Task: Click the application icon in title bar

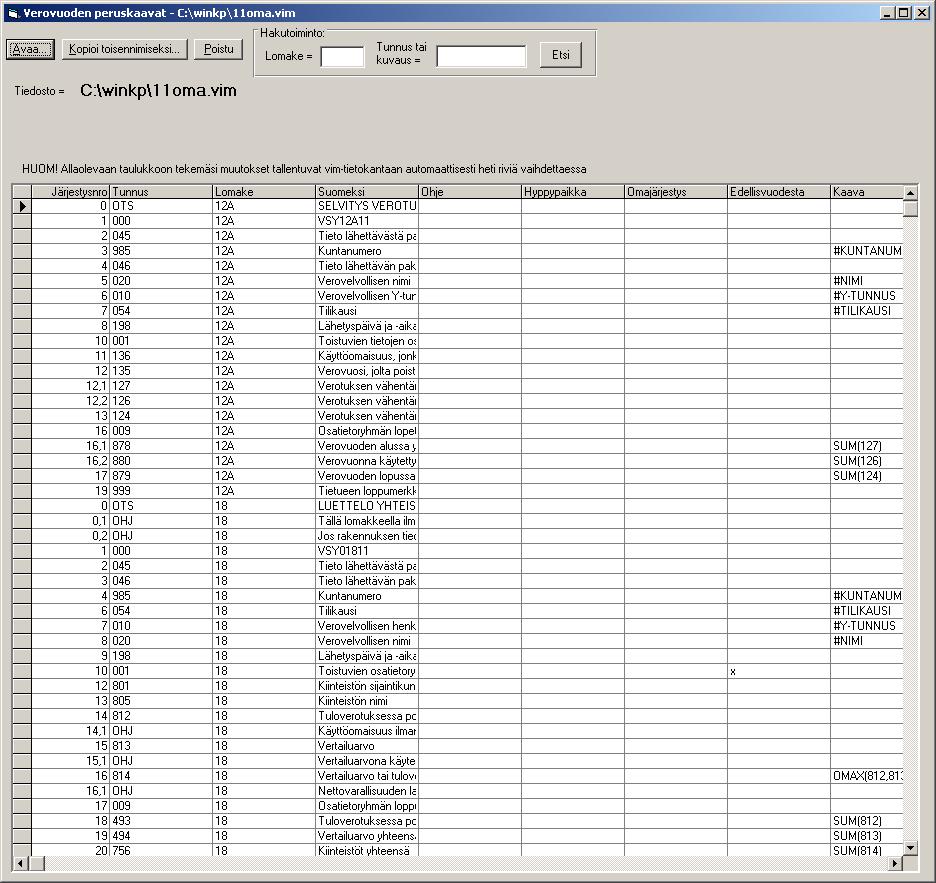Action: (13, 13)
